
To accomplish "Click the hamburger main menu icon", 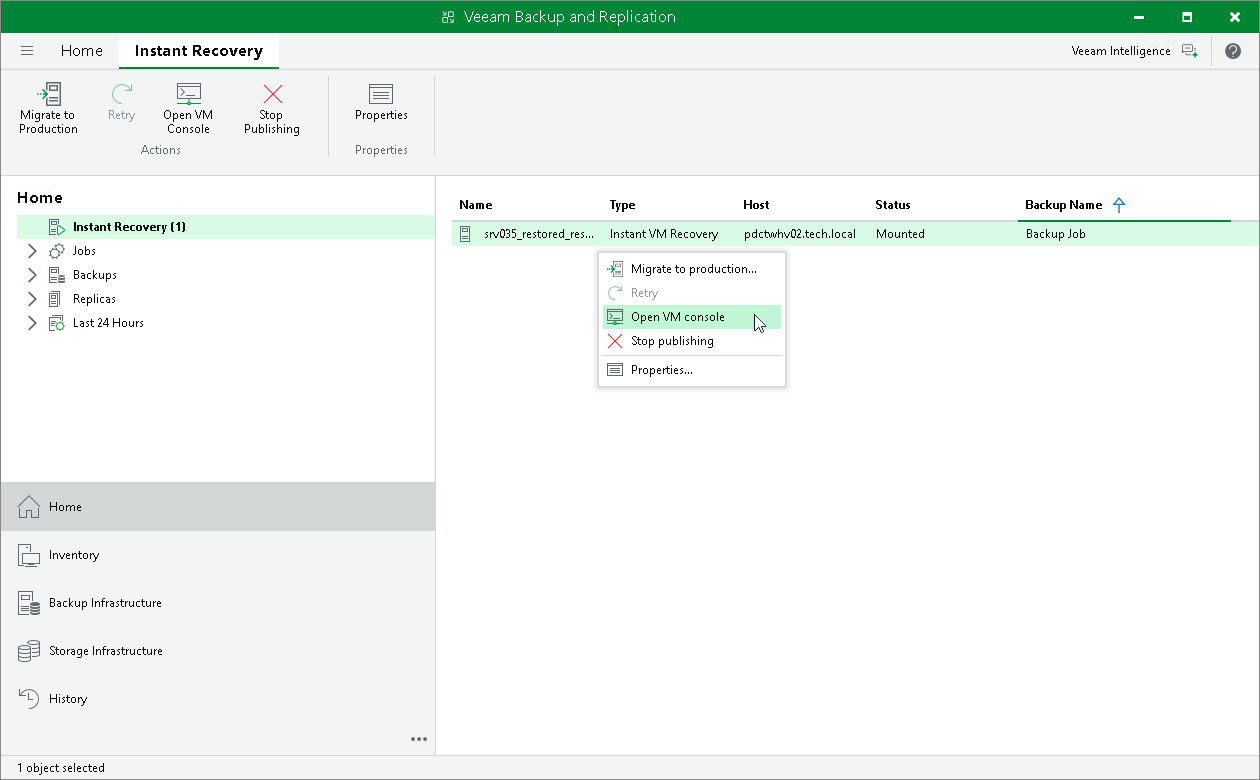I will (x=27, y=50).
